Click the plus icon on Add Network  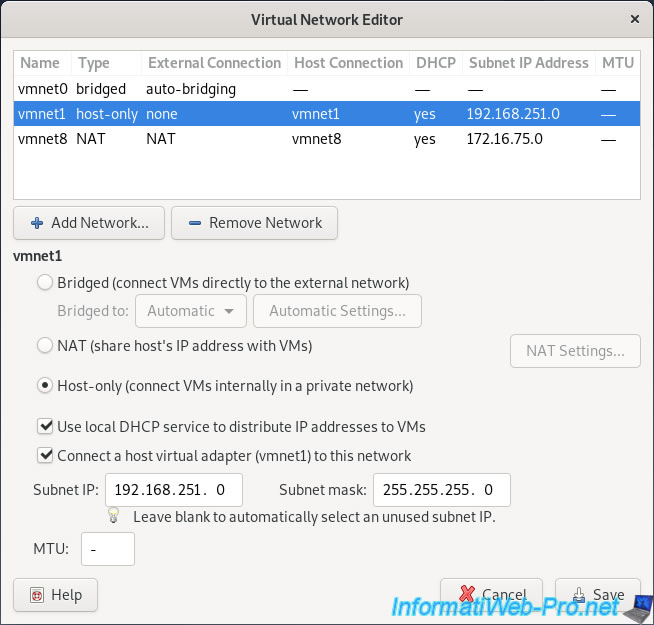[37, 223]
